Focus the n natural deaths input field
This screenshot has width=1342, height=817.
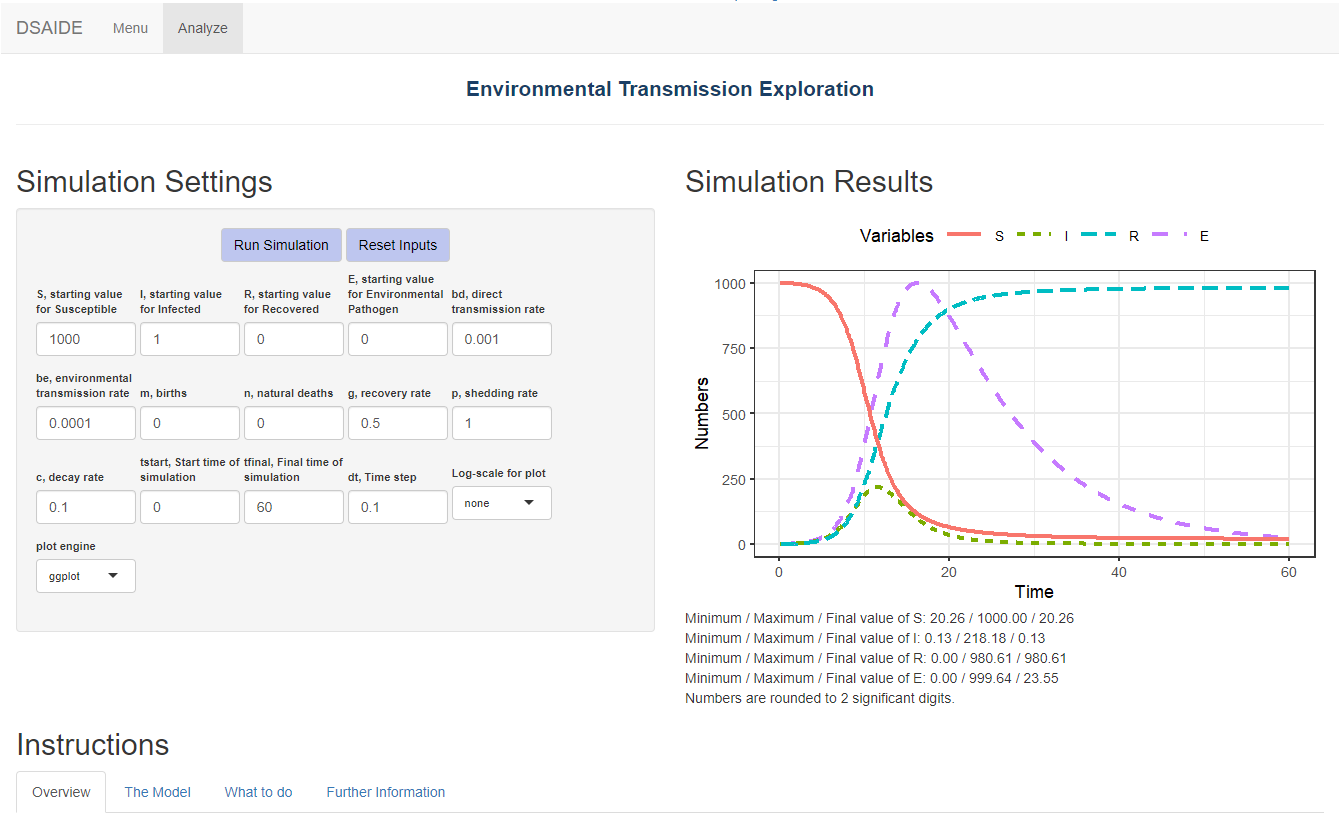[x=294, y=423]
